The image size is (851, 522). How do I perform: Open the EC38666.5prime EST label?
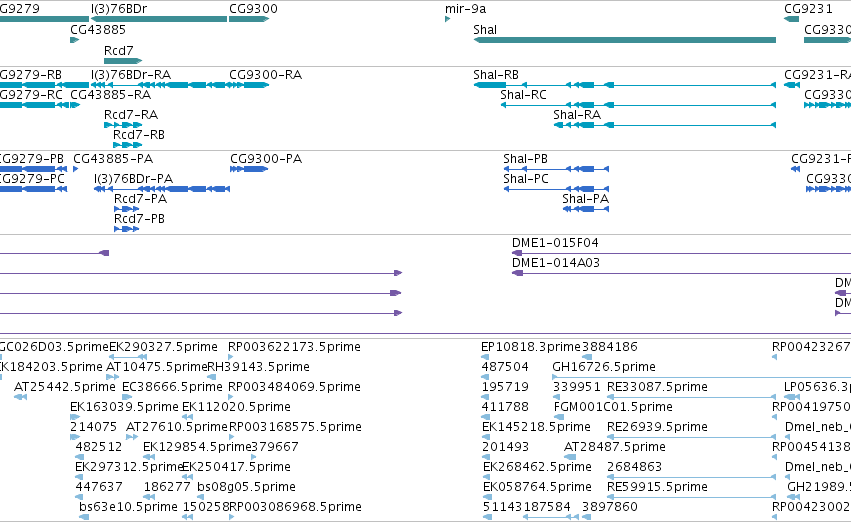(173, 387)
